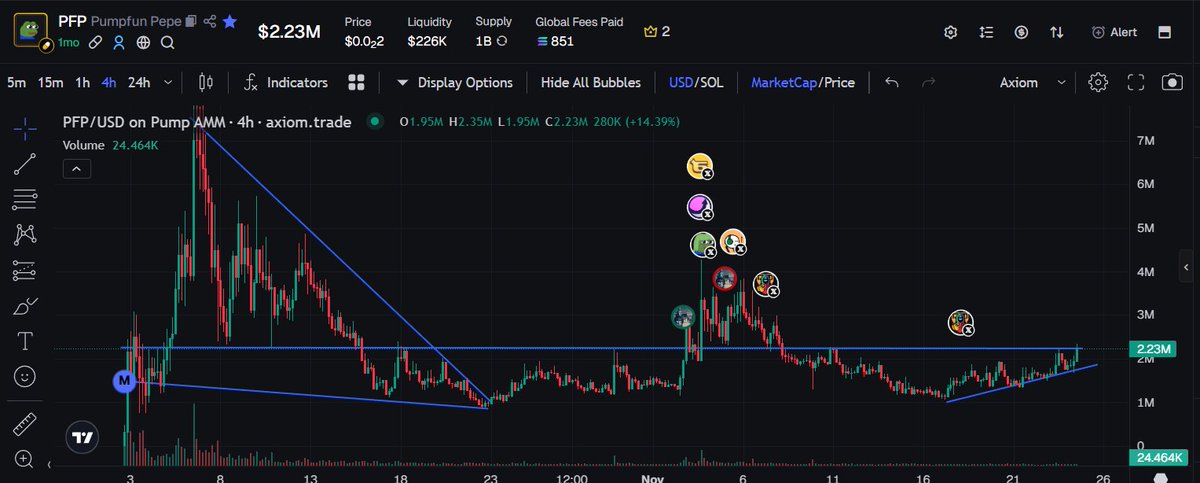1200x483 pixels.
Task: Click the $2.23M market cap value
Action: pos(289,32)
